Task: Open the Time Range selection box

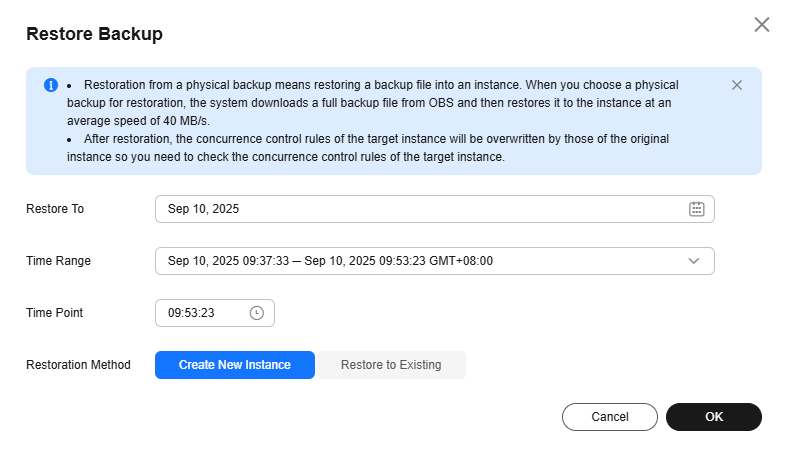Action: (x=435, y=261)
